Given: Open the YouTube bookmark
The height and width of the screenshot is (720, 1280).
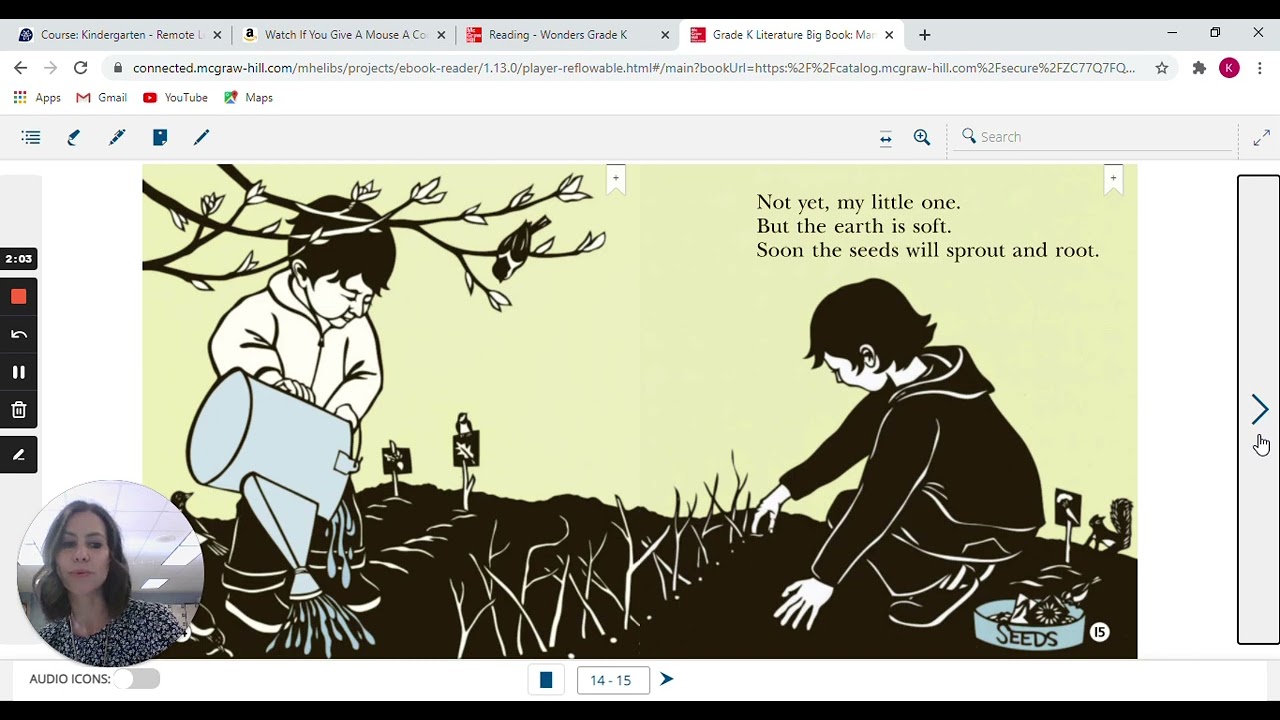Looking at the screenshot, I should 175,98.
